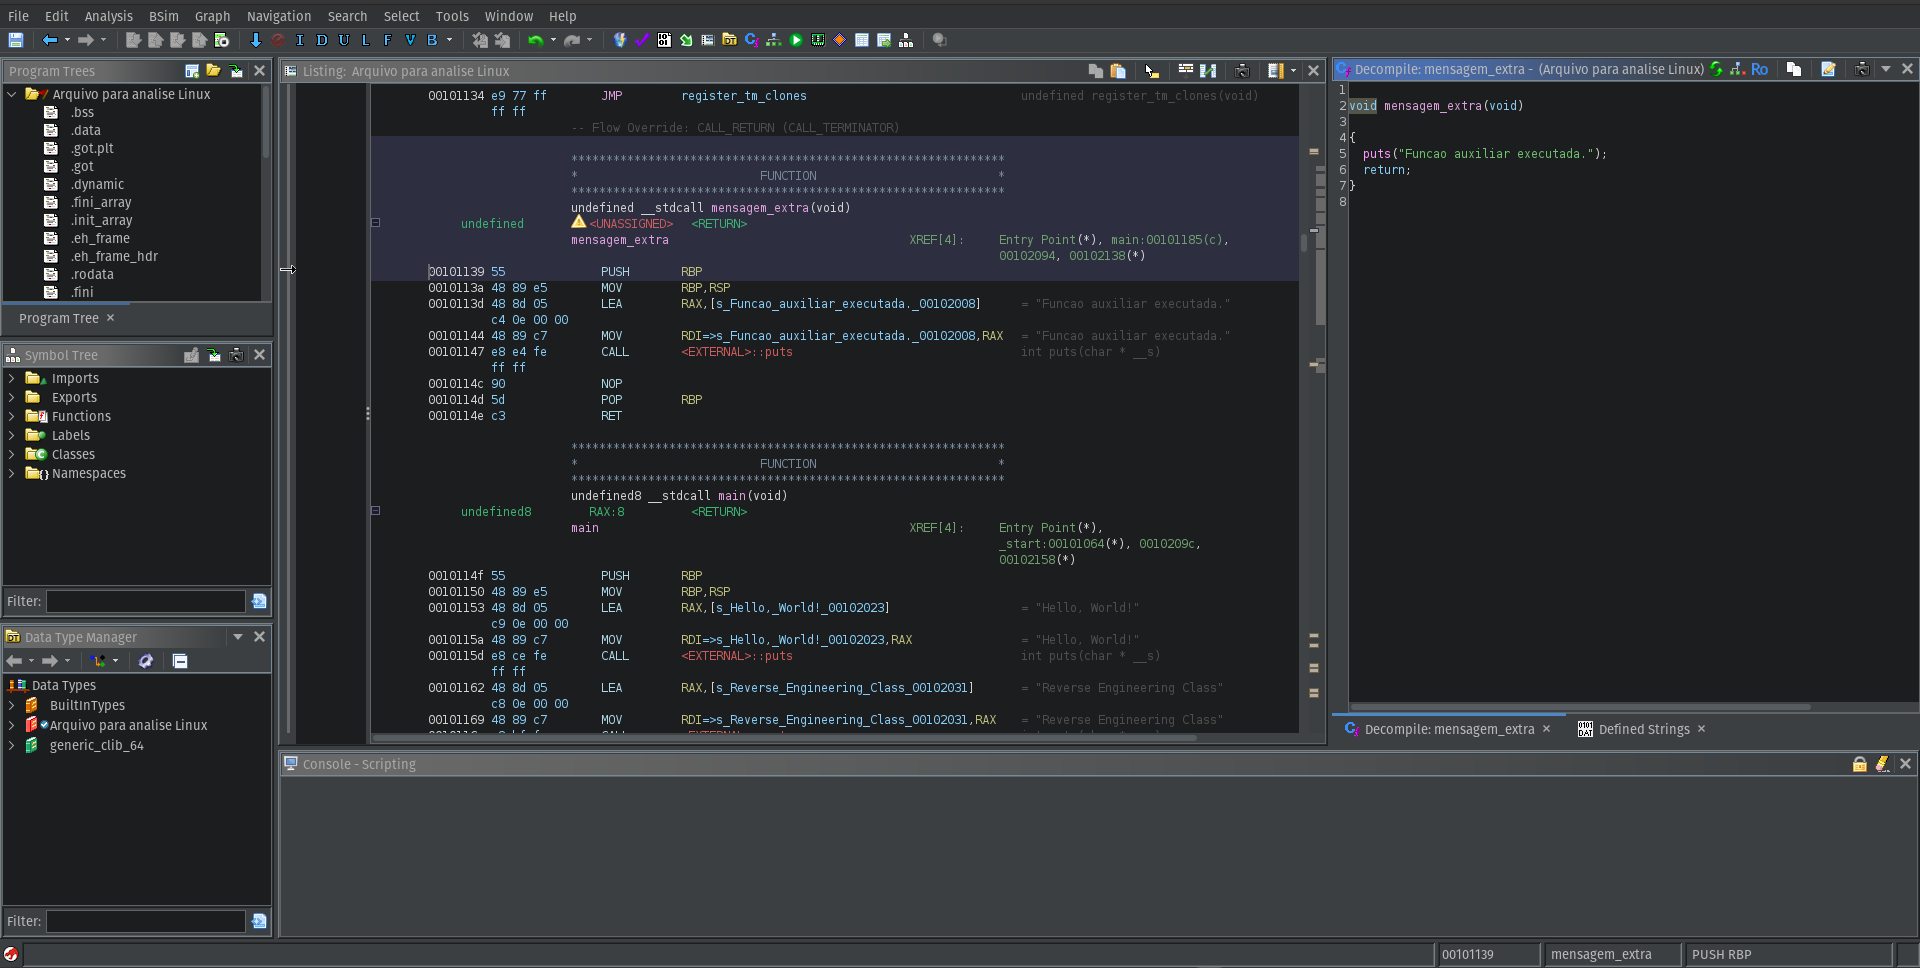Snapshot the Decompiler with the camera icon
The height and width of the screenshot is (968, 1920).
(x=1862, y=69)
